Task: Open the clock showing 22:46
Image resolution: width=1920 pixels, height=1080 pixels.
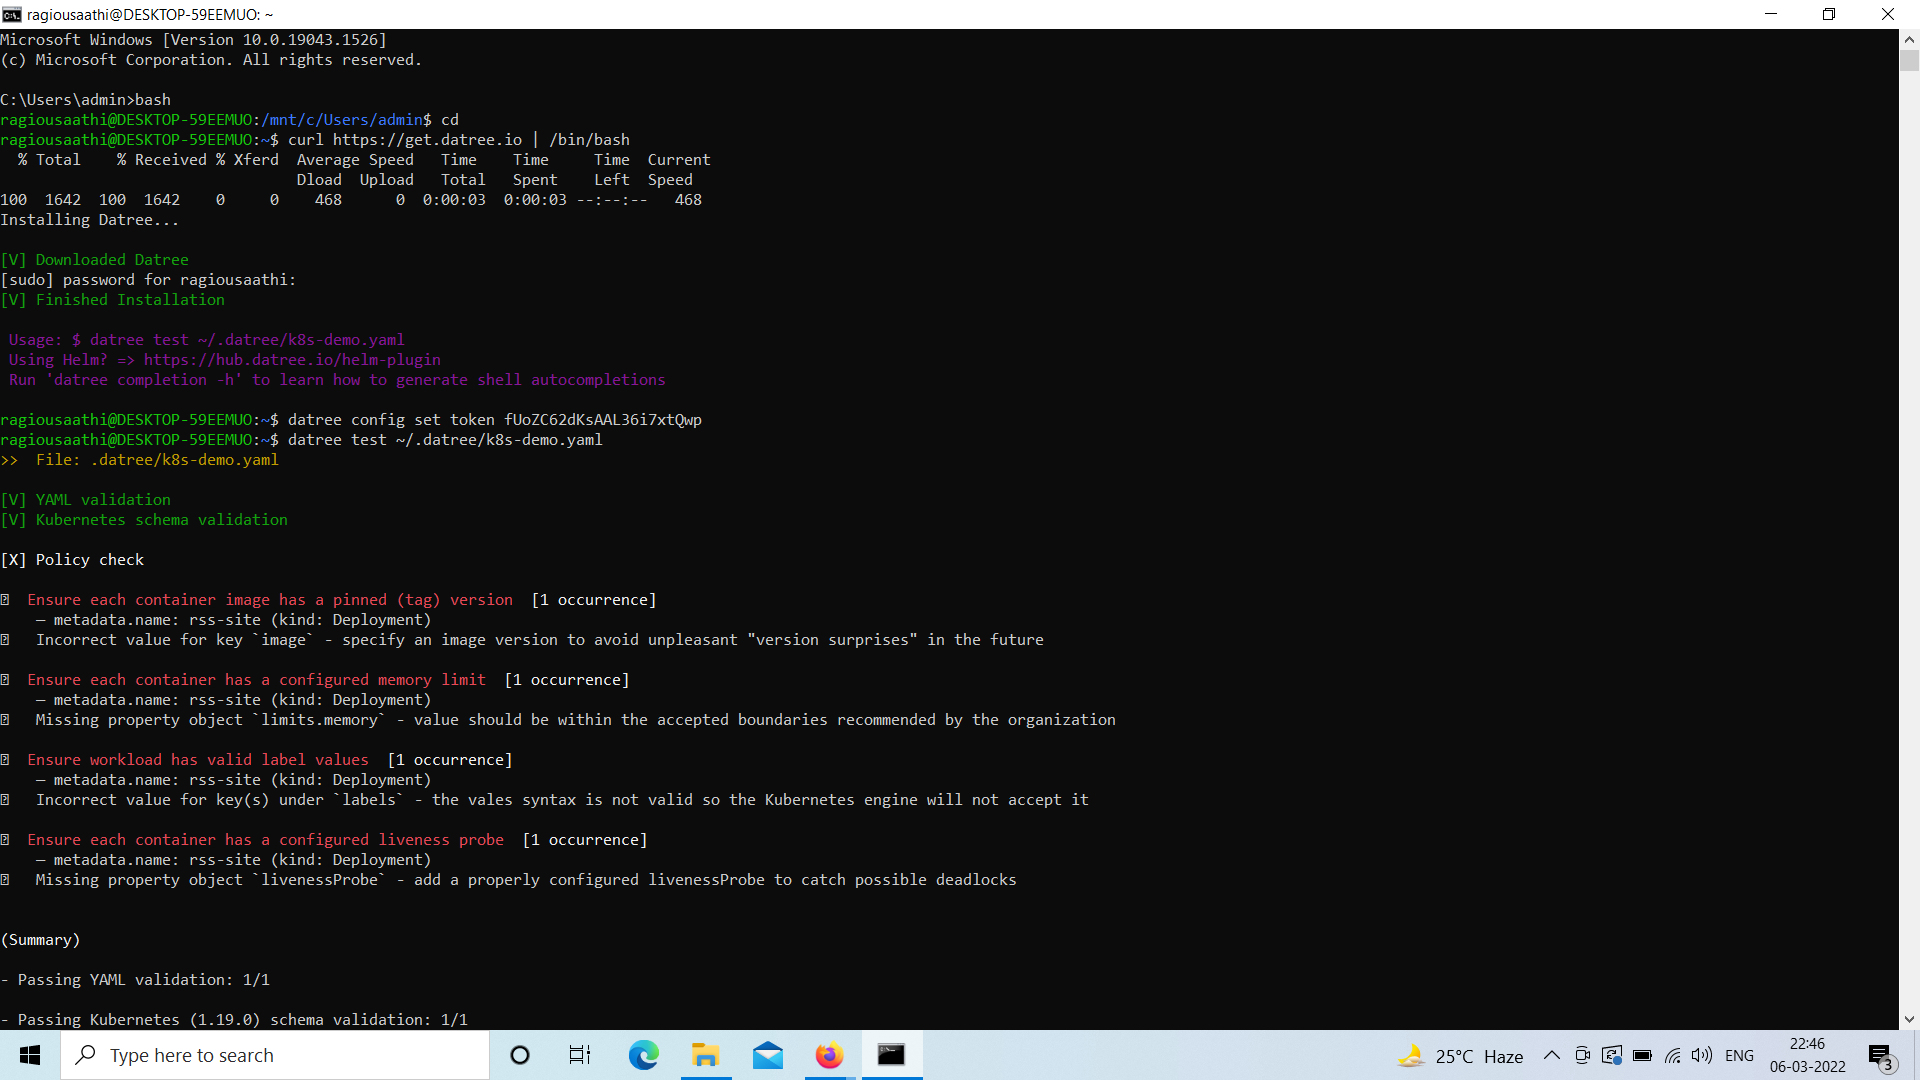Action: click(1808, 1055)
